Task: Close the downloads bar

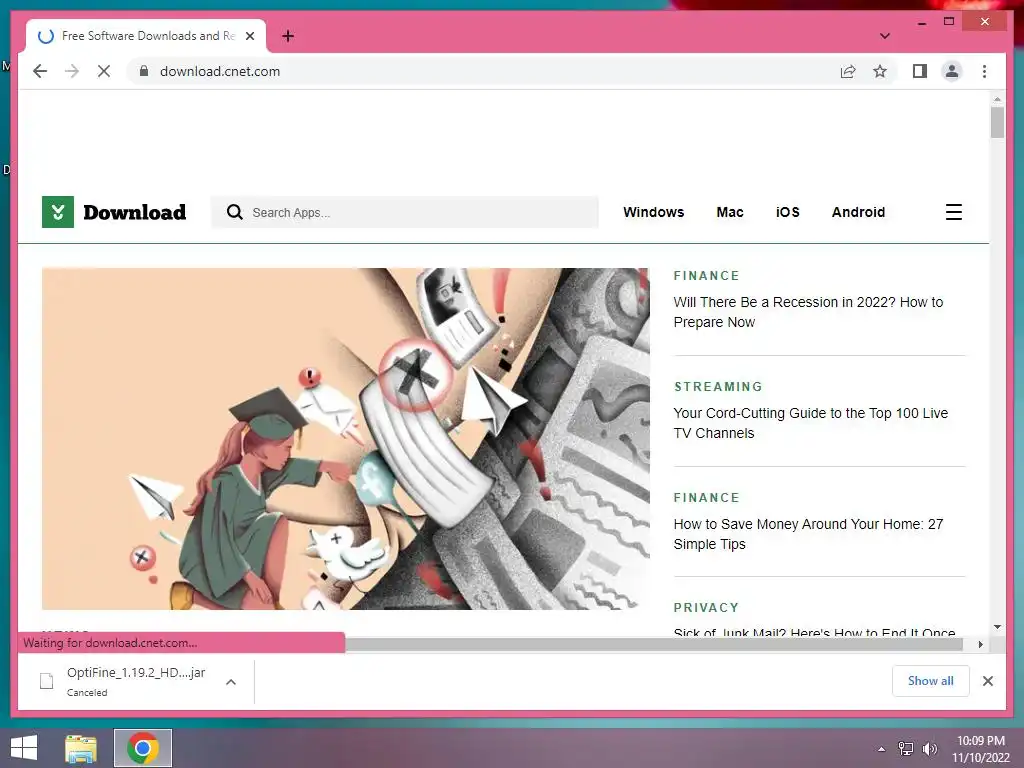Action: point(988,681)
